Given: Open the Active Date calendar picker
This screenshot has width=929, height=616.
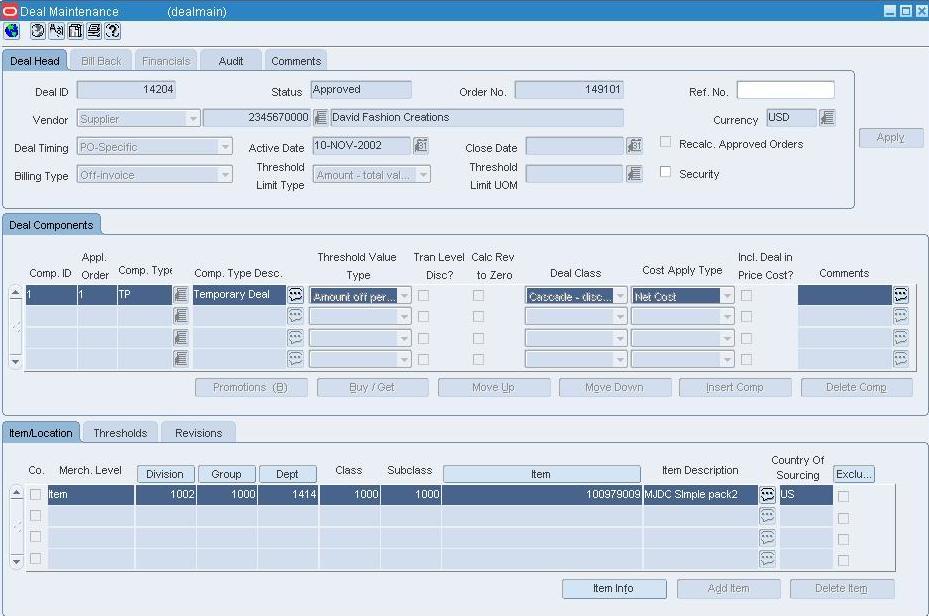Looking at the screenshot, I should (421, 146).
